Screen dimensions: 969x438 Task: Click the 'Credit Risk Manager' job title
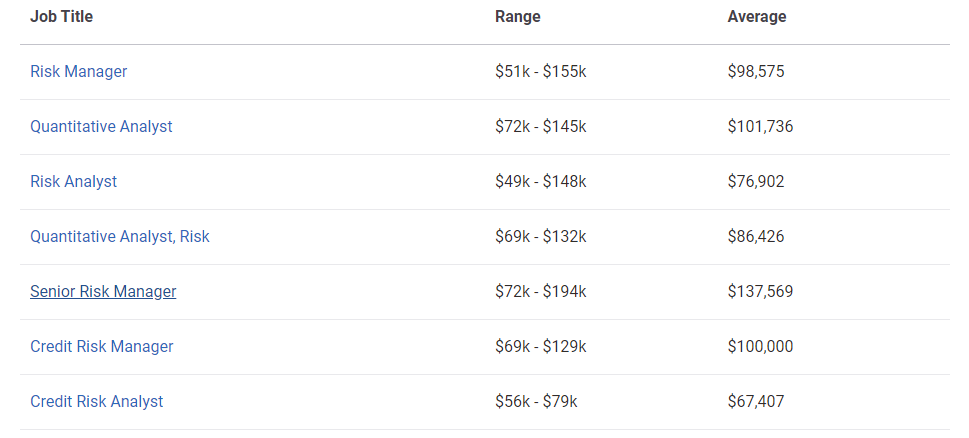click(x=101, y=347)
